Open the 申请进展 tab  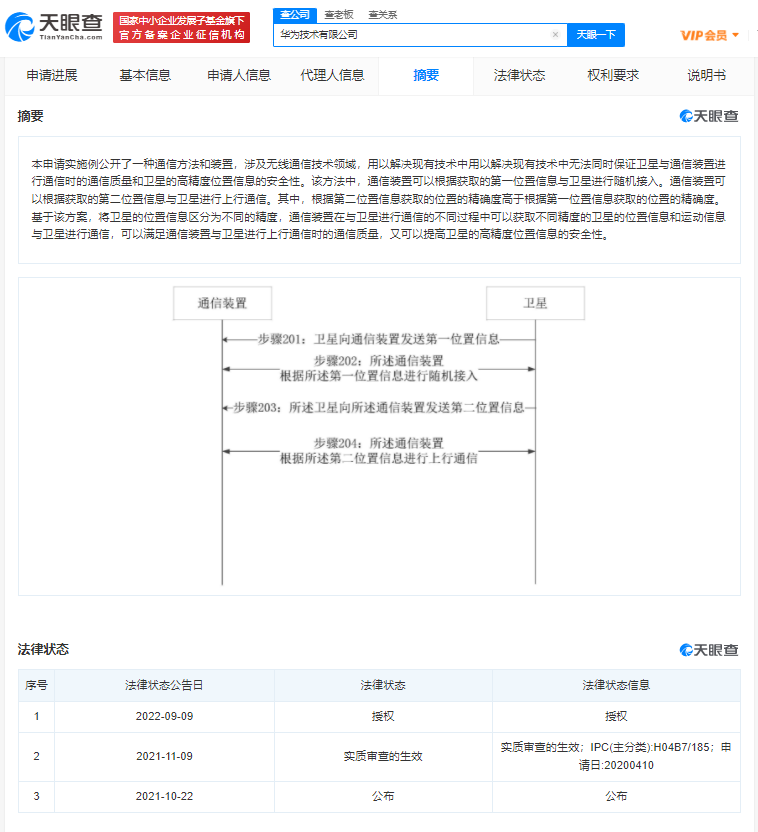(x=52, y=75)
